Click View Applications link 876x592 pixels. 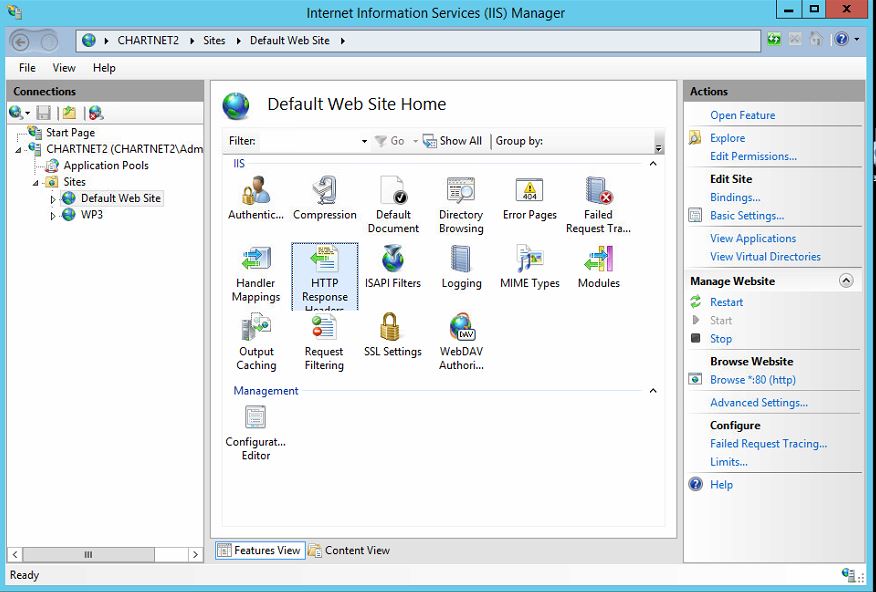(x=753, y=238)
